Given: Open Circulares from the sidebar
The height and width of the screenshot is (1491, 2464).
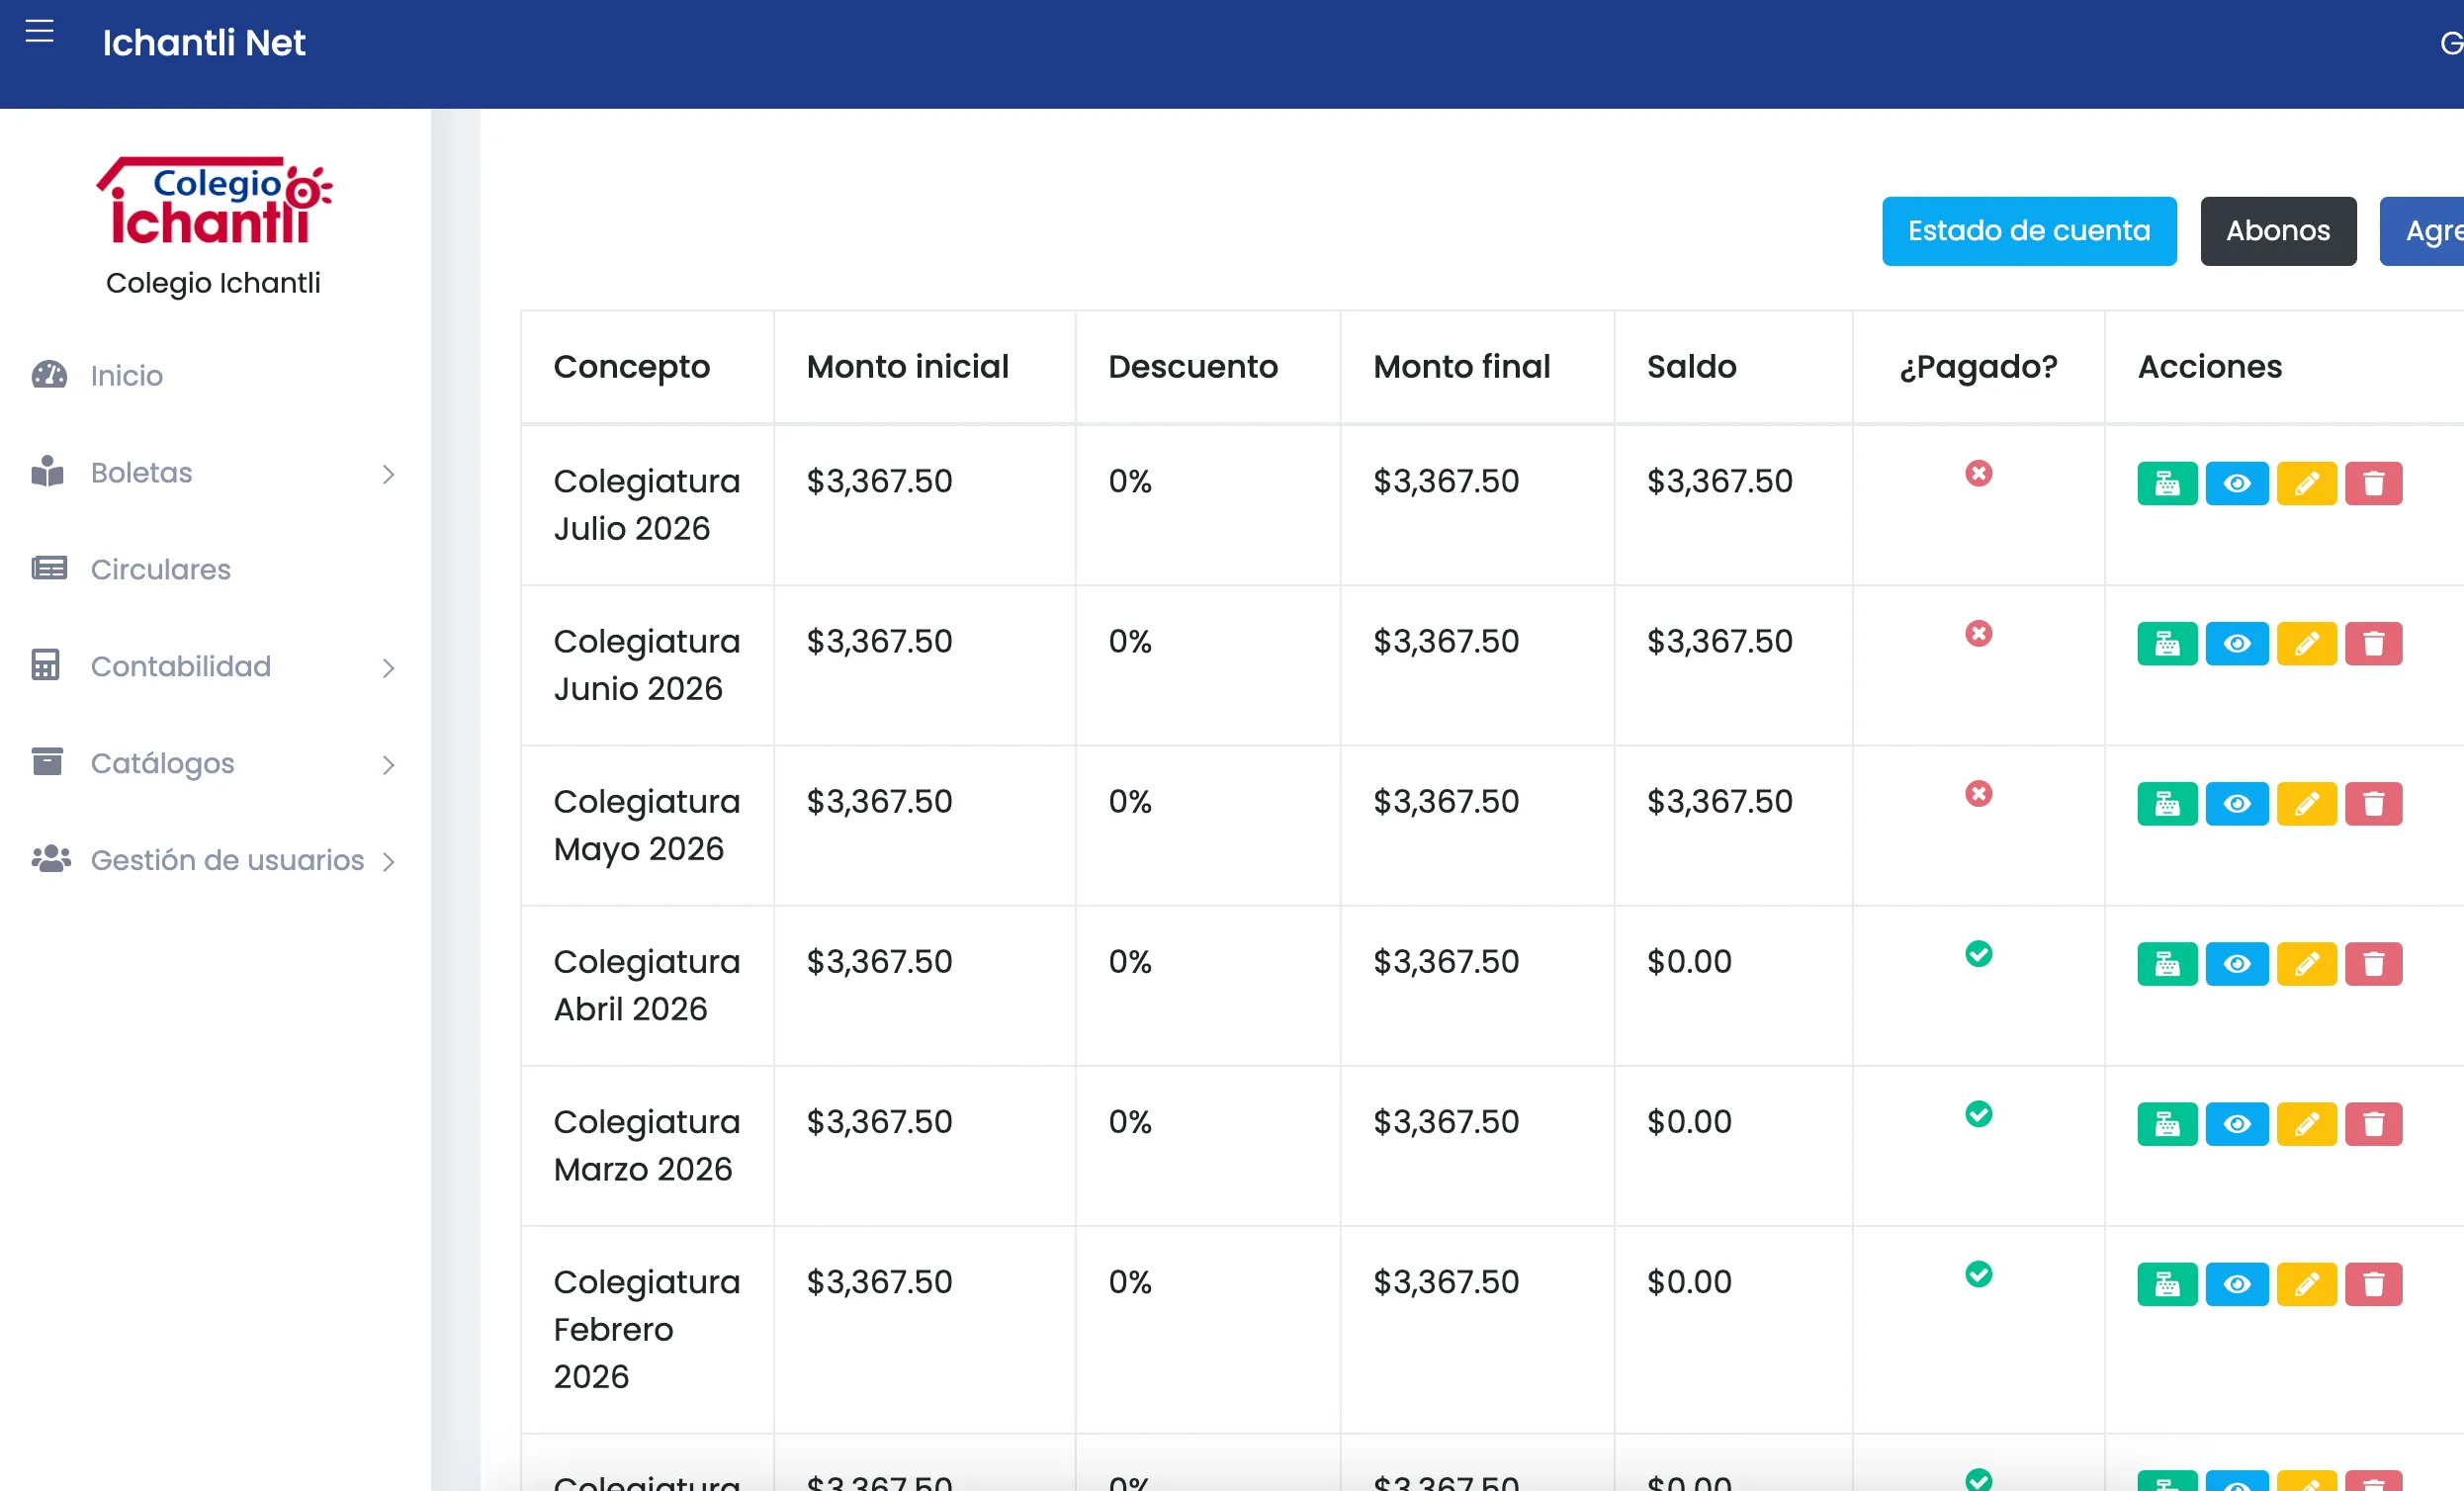Looking at the screenshot, I should [x=161, y=569].
